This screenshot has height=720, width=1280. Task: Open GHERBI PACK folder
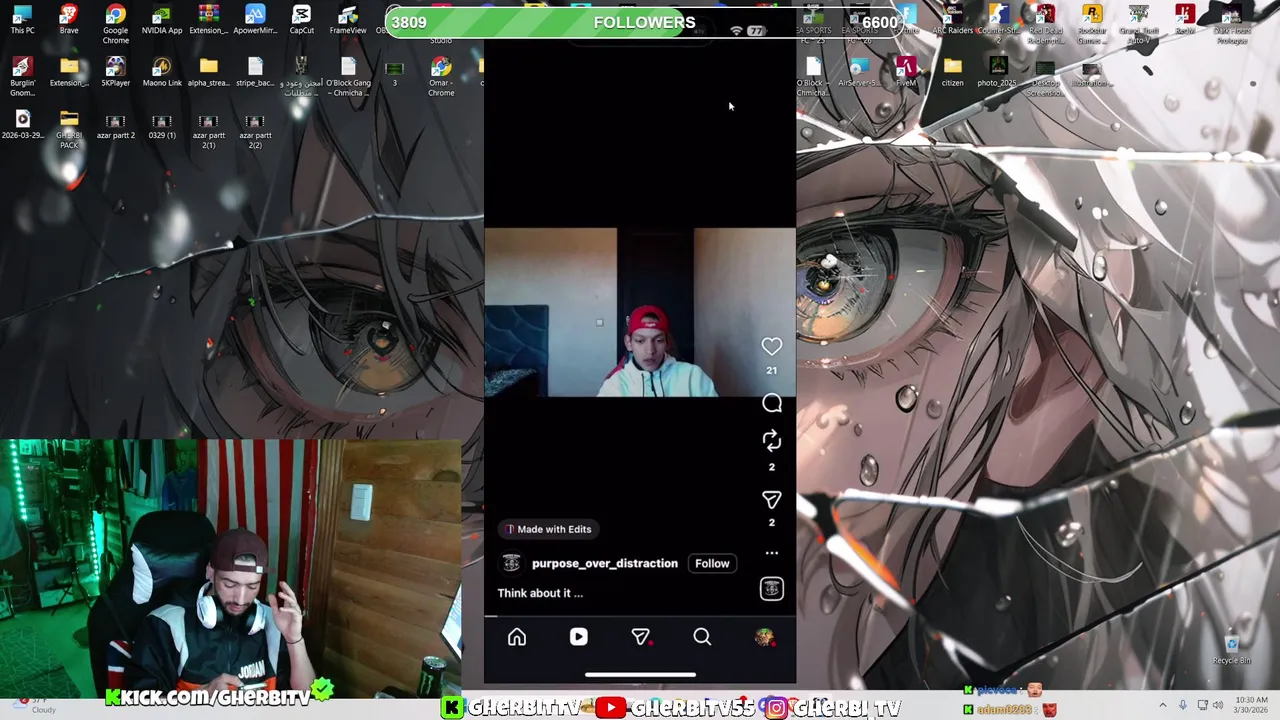pos(68,129)
